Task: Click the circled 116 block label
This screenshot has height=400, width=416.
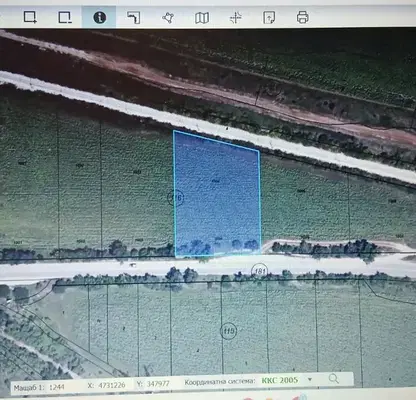Action: coord(175,198)
